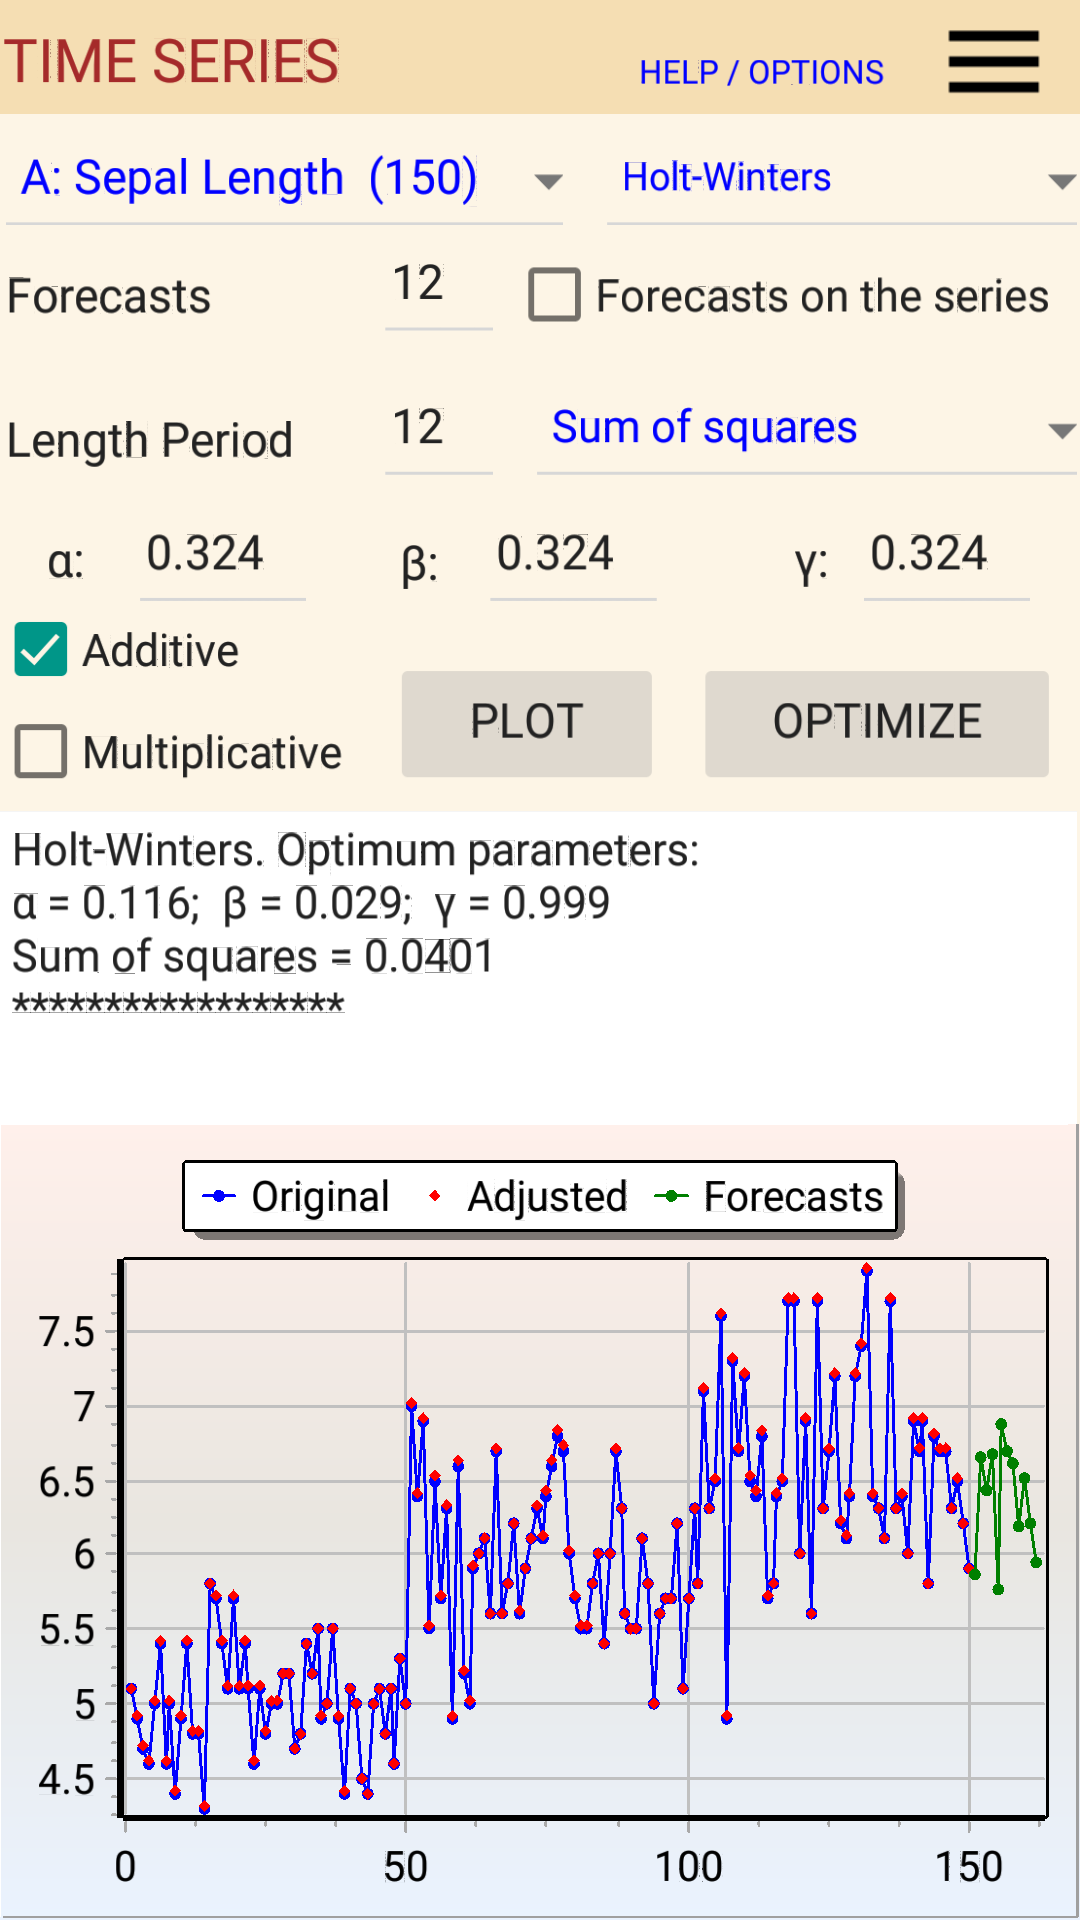Click the Forecasts field label

click(x=109, y=297)
